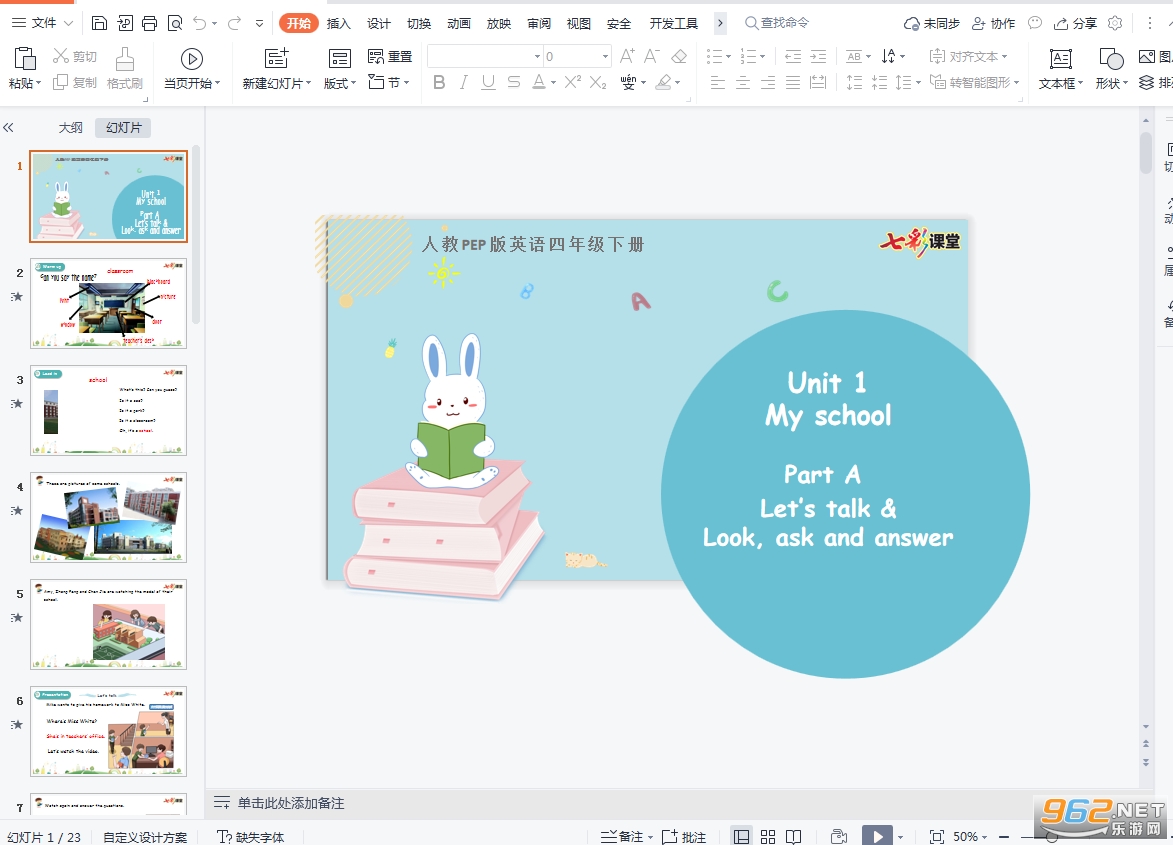Click the New Slide (新建幻灯片) icon
1173x845 pixels.
click(x=276, y=58)
